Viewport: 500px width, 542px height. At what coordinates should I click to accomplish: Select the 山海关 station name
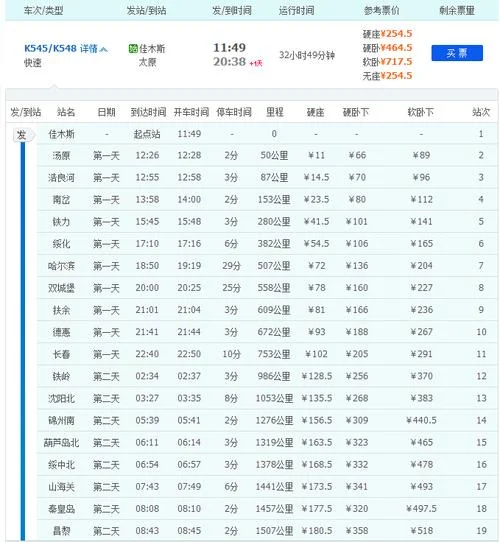coord(61,487)
